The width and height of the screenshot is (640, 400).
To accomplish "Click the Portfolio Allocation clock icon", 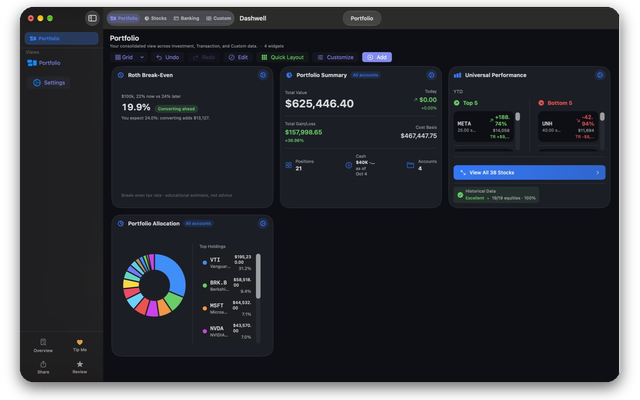I will 121,223.
